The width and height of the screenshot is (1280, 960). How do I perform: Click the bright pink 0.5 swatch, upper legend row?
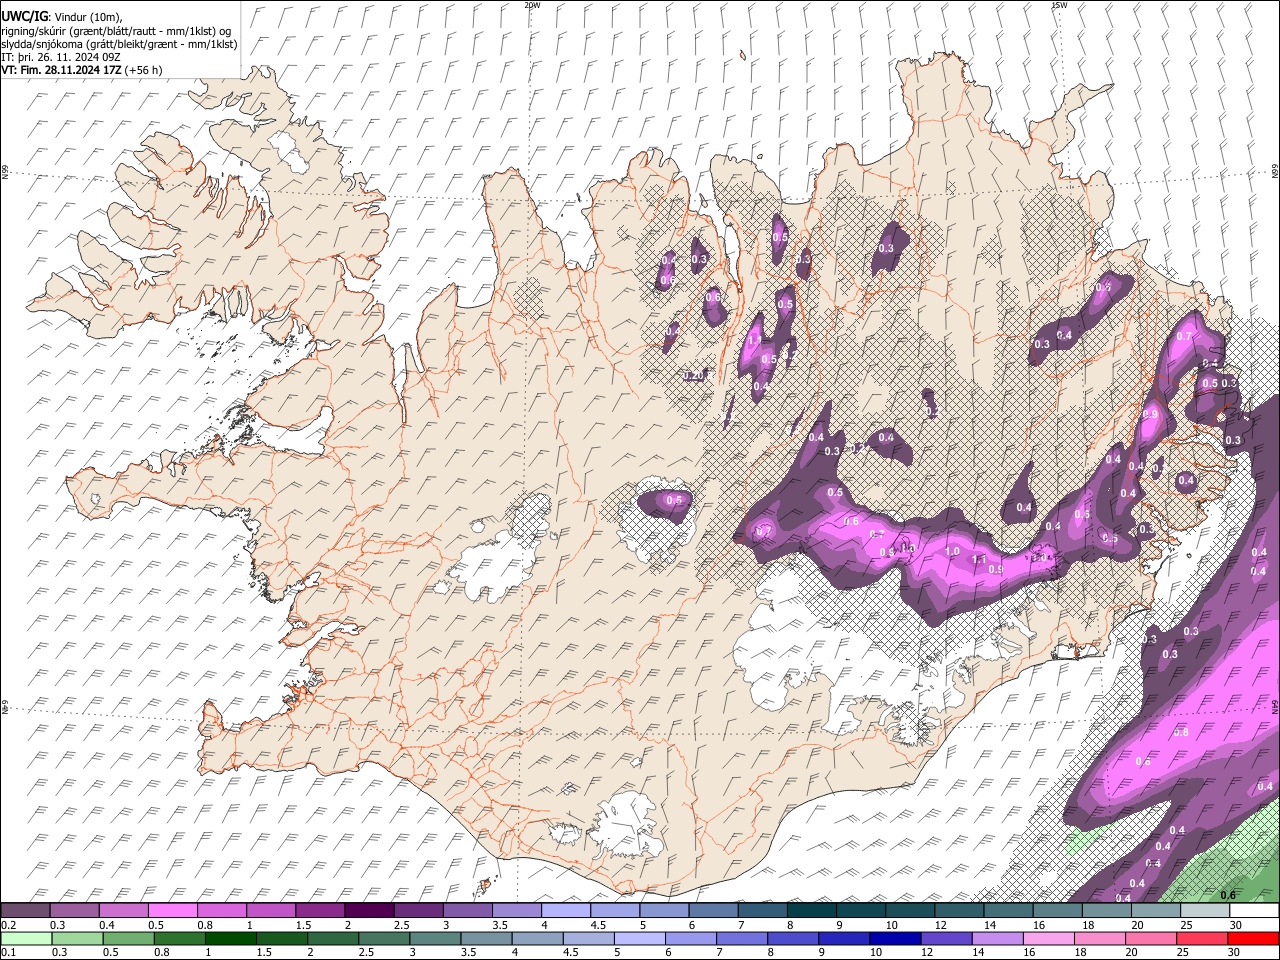[x=172, y=910]
